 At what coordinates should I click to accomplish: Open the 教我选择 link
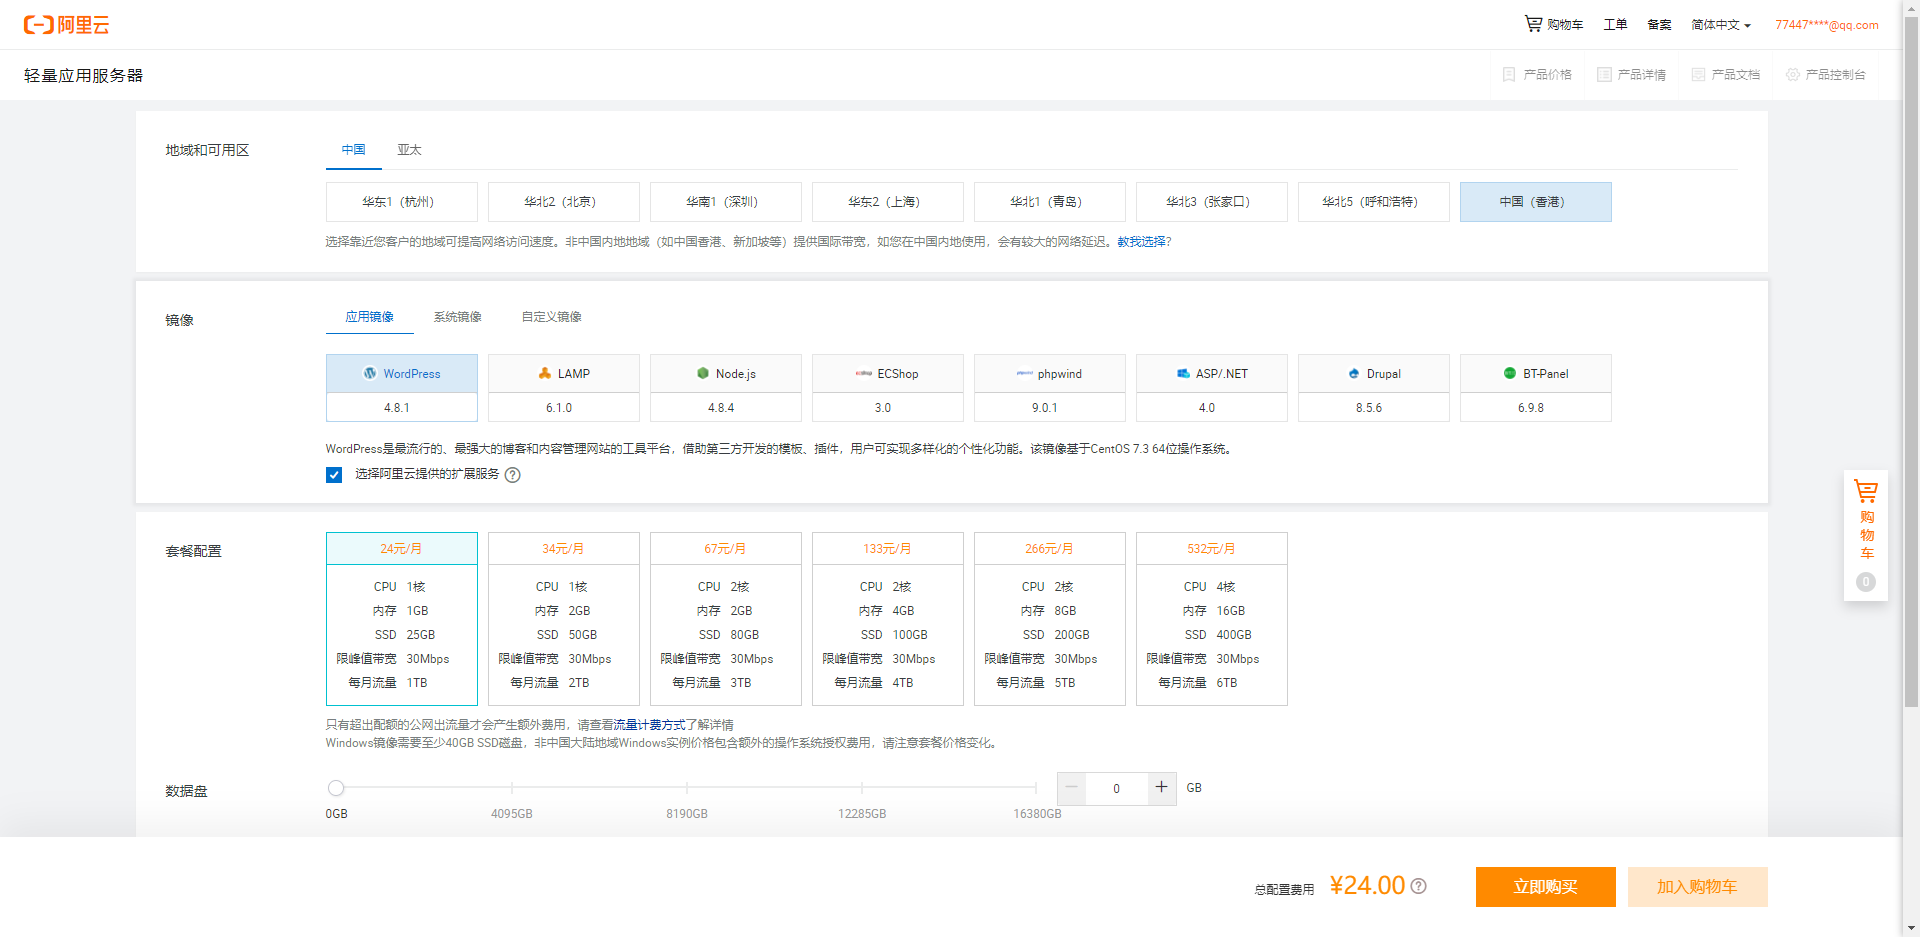(x=1141, y=242)
